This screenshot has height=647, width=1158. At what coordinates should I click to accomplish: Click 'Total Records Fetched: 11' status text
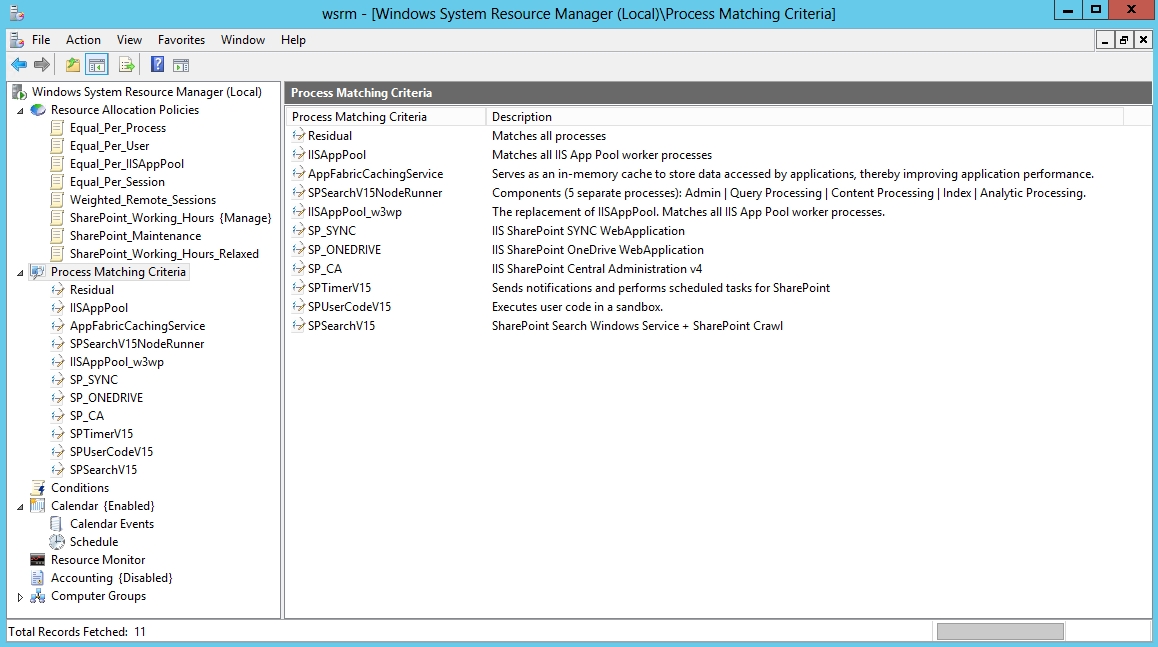point(77,632)
